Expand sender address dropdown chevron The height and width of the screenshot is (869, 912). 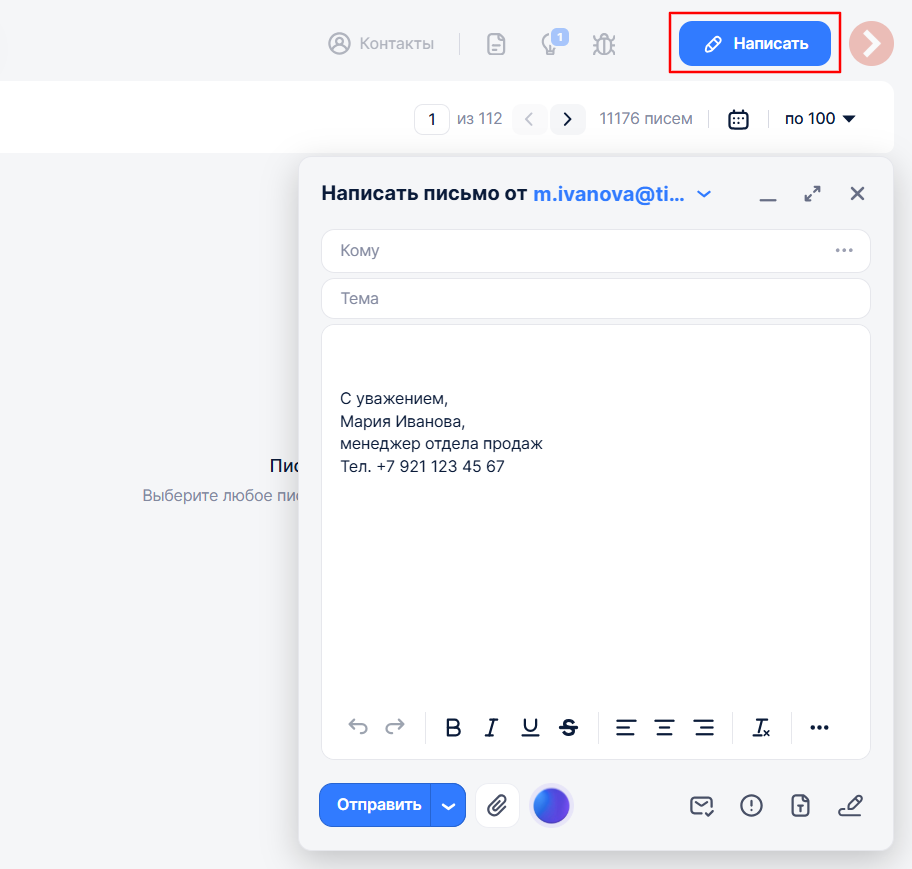(704, 194)
